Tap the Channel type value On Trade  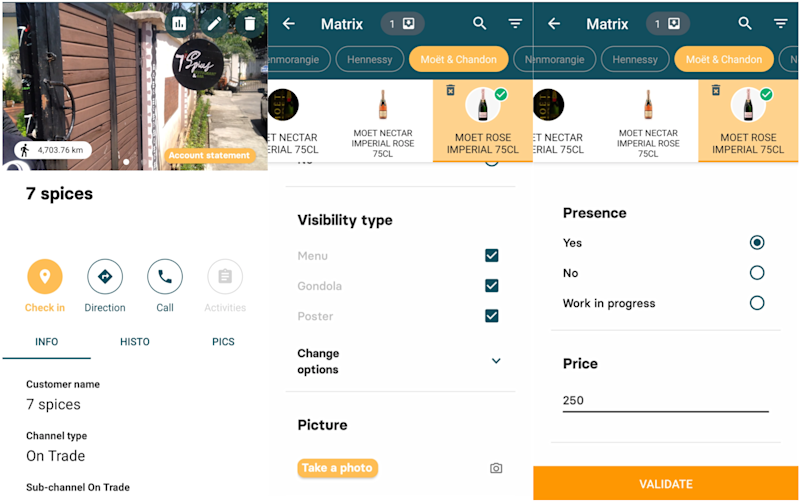(56, 456)
